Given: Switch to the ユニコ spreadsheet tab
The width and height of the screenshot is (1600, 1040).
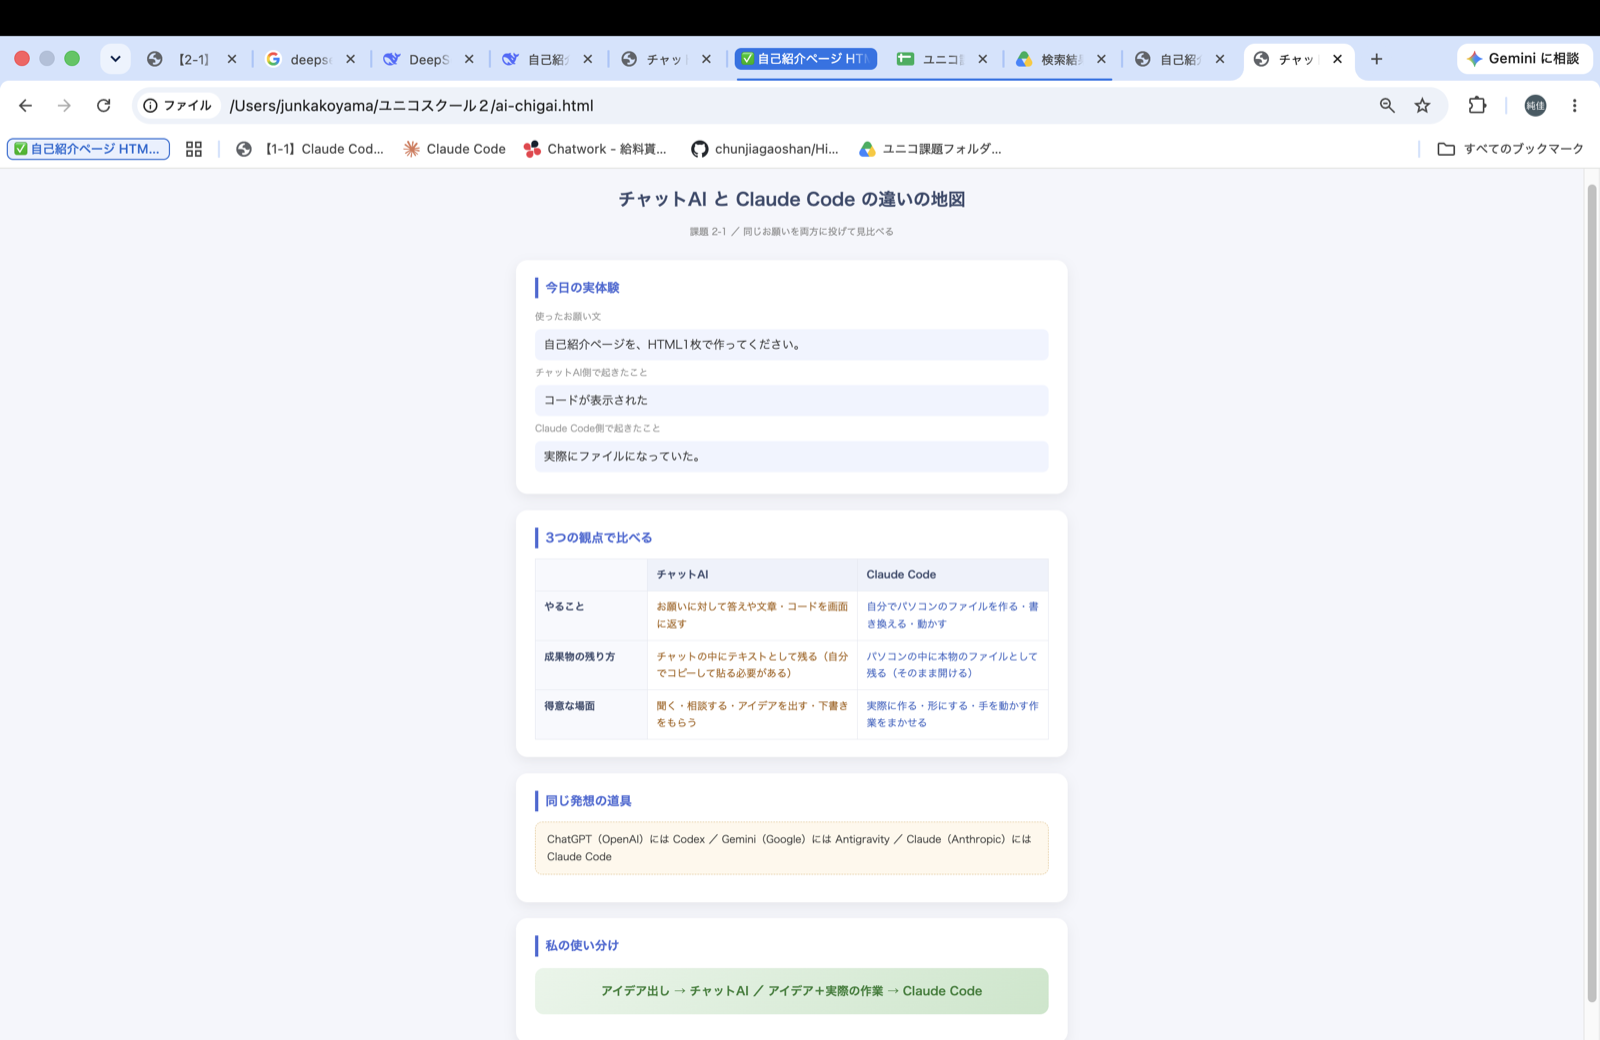Looking at the screenshot, I should click(931, 59).
